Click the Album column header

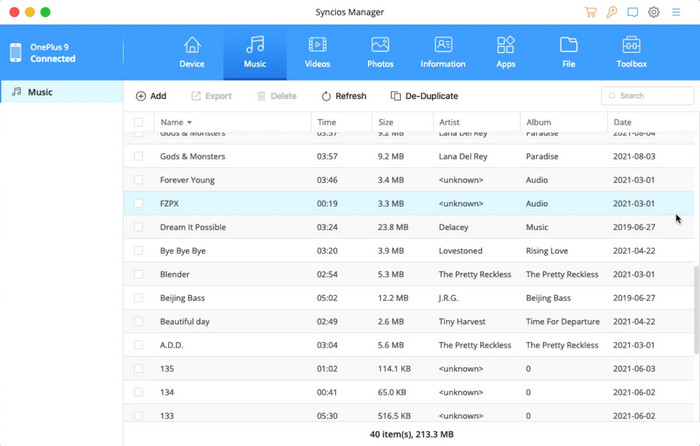coord(538,122)
